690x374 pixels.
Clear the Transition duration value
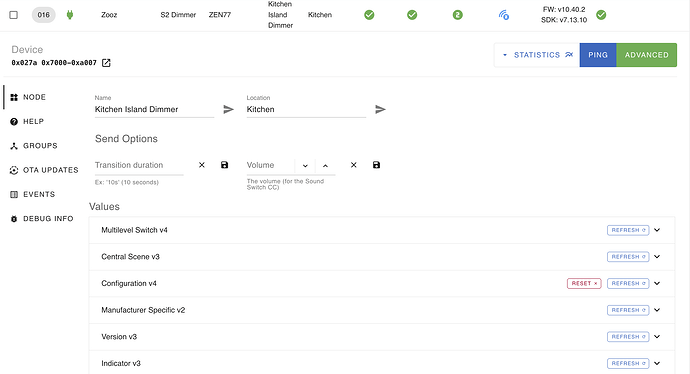202,165
